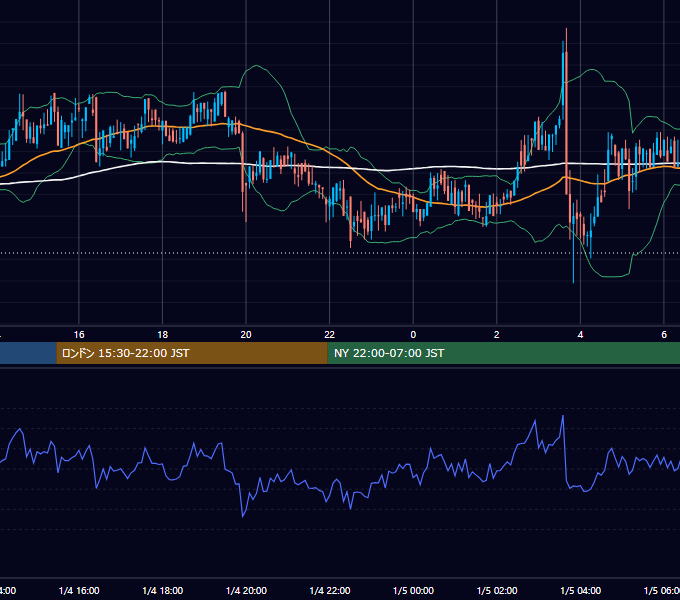Click the 0 hour label on price chart axis
The image size is (680, 600).
click(413, 335)
